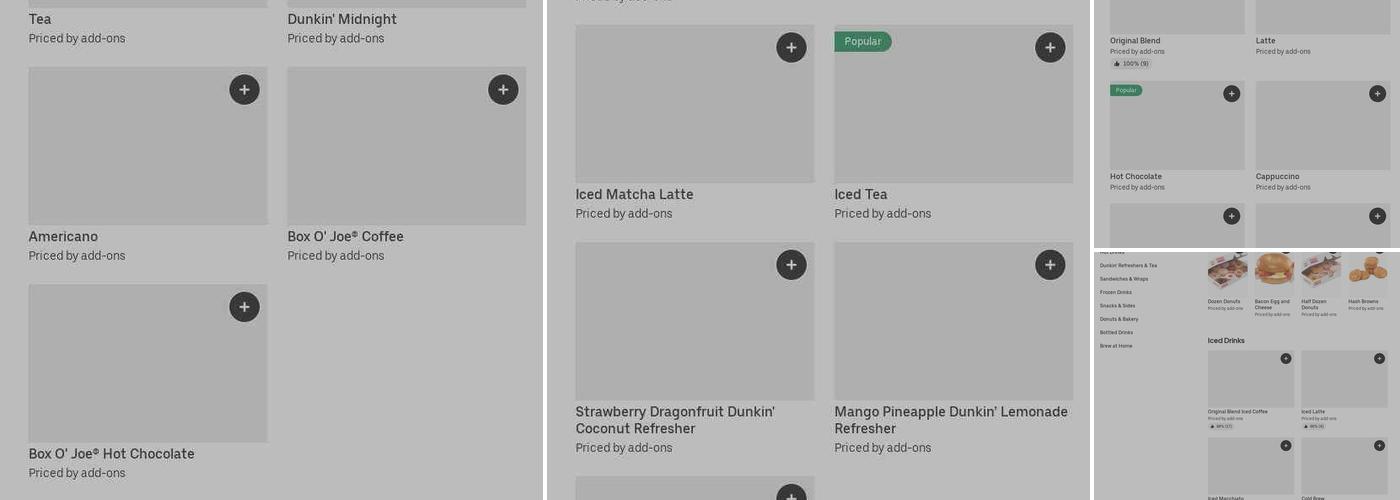
Task: Add Iced Tea using plus icon
Action: coord(1050,47)
